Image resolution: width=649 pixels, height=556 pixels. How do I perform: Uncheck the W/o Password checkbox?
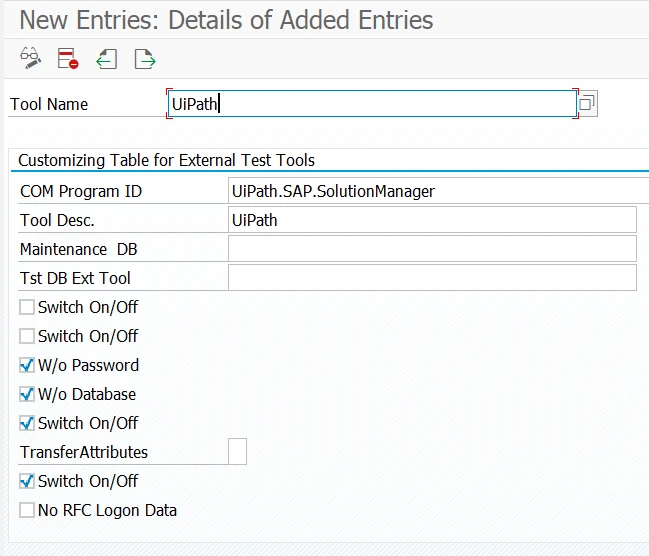point(27,365)
